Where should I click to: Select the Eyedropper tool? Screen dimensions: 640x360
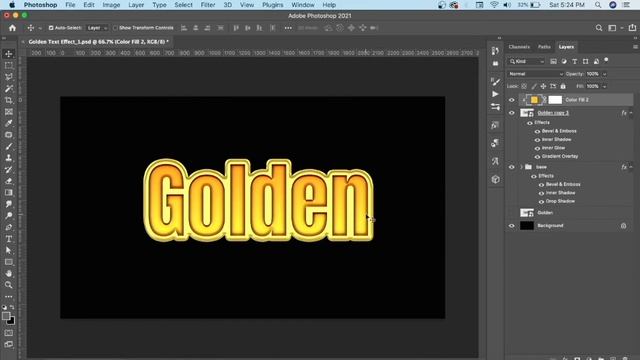9,123
